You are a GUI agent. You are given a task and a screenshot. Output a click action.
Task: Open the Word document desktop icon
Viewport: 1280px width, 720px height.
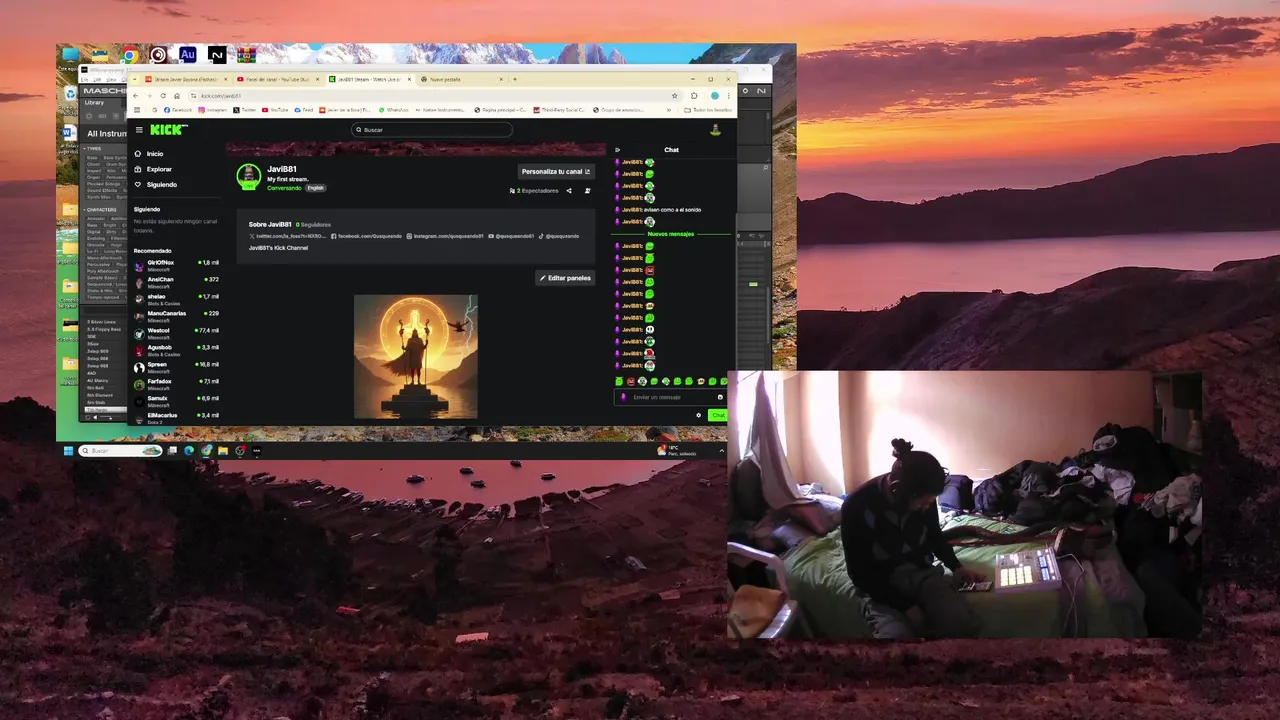69,133
